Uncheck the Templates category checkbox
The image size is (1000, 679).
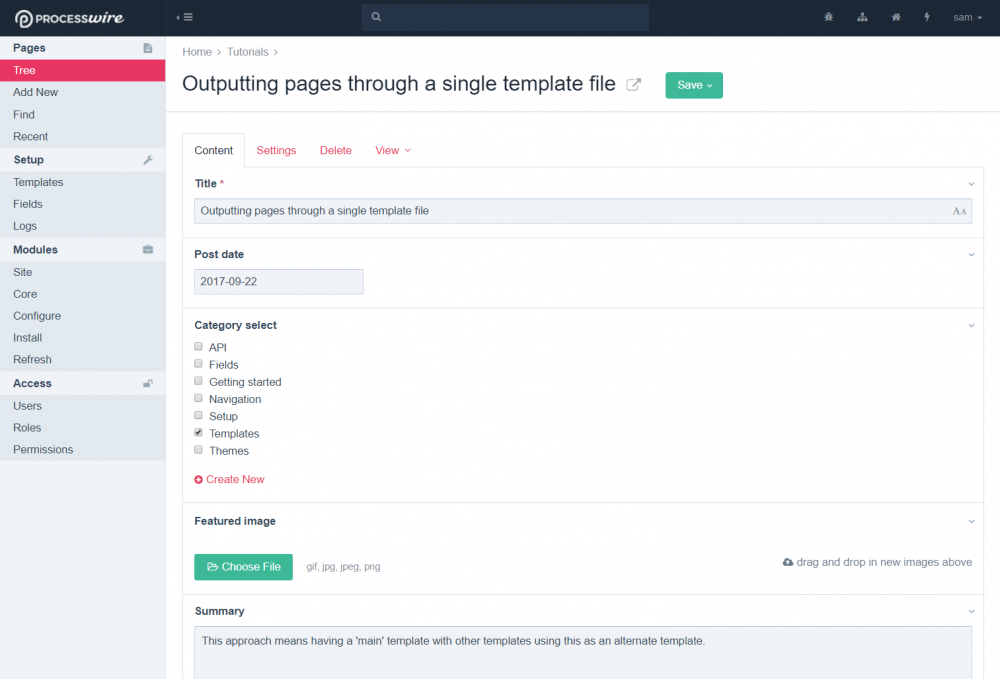199,433
